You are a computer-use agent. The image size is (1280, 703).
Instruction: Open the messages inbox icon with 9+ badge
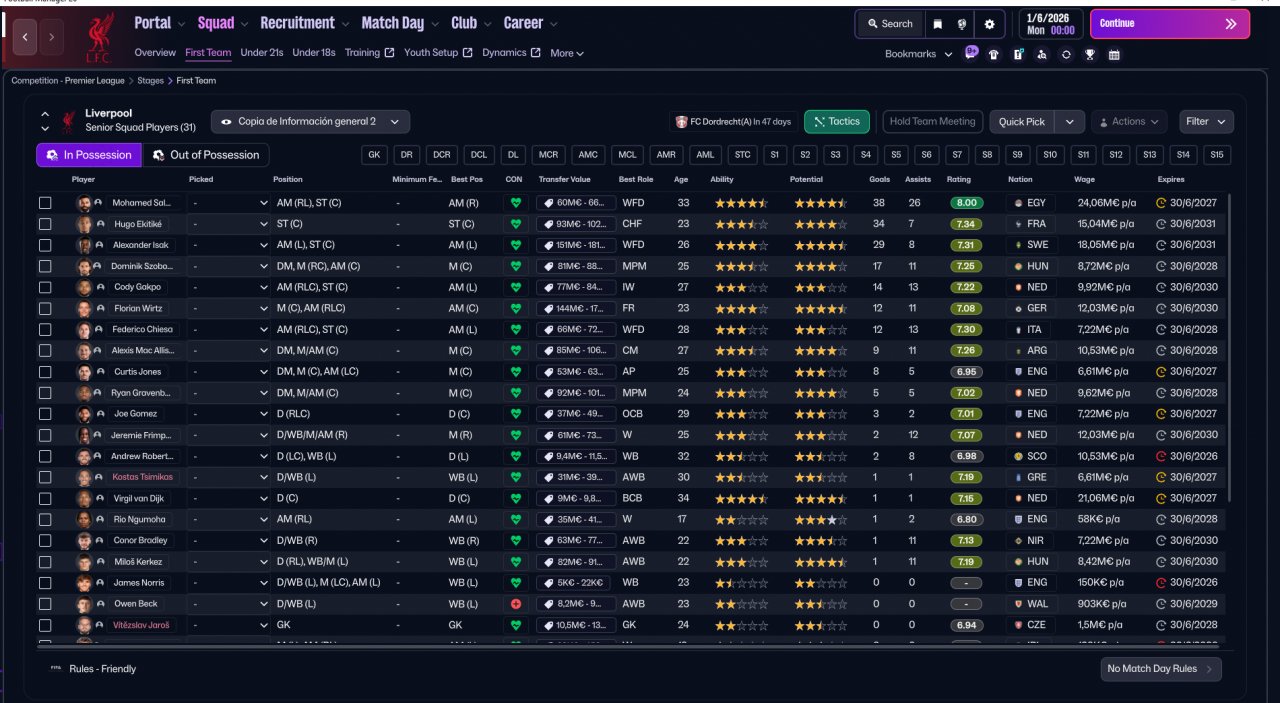971,53
